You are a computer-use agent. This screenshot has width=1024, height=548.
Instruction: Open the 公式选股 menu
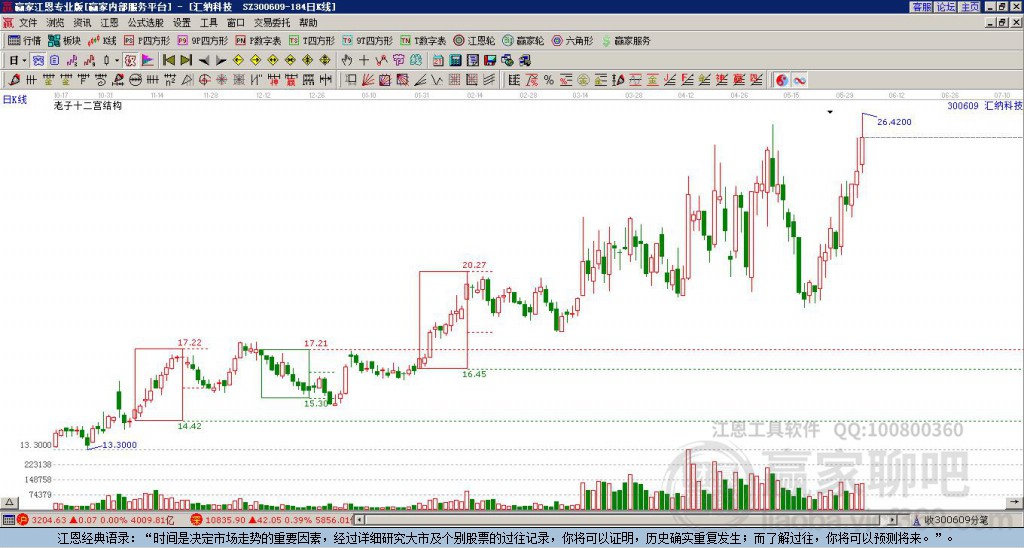146,23
